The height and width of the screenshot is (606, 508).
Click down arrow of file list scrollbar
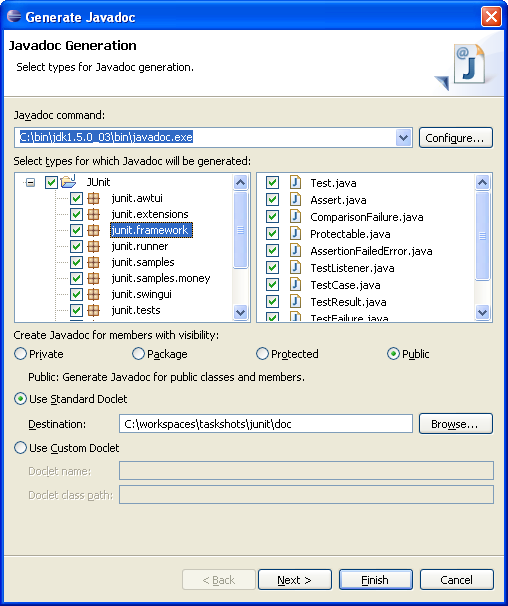482,312
